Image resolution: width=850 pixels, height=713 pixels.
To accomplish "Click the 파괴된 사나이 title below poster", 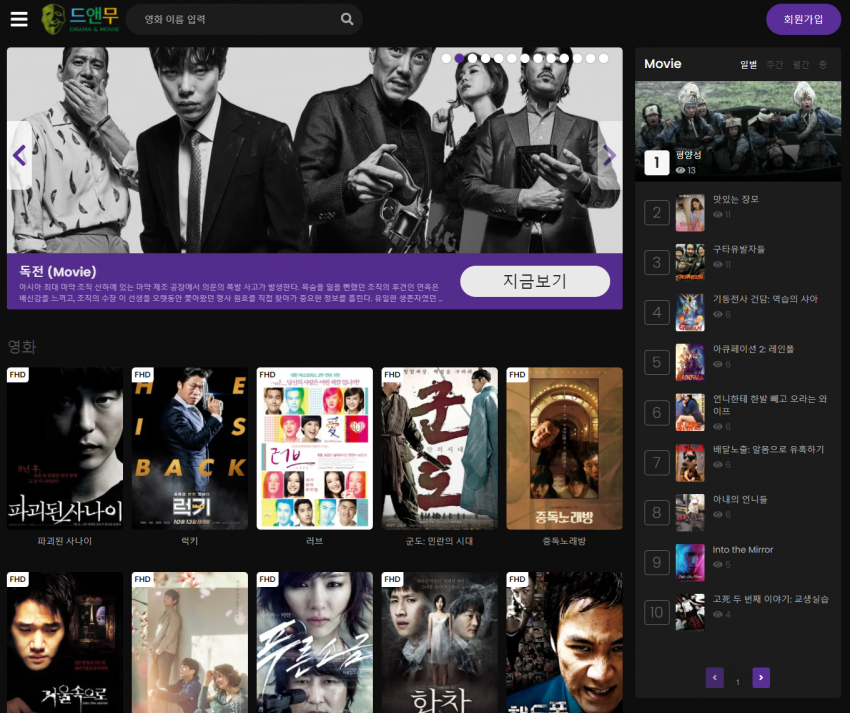I will (65, 541).
